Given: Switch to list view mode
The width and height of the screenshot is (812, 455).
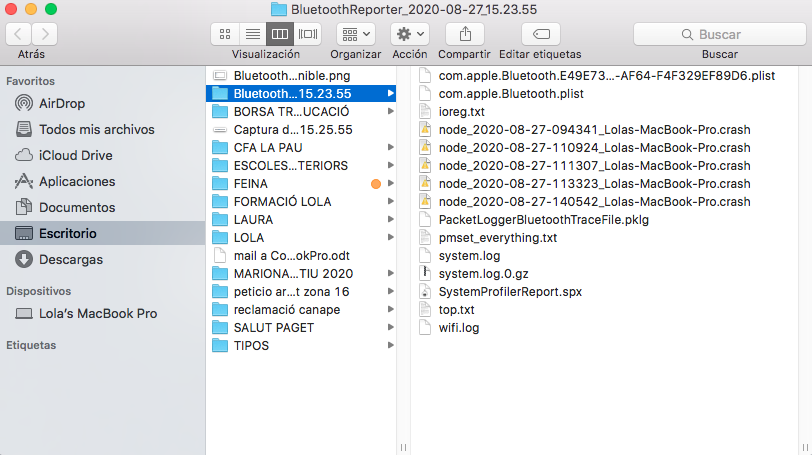Looking at the screenshot, I should 253,34.
